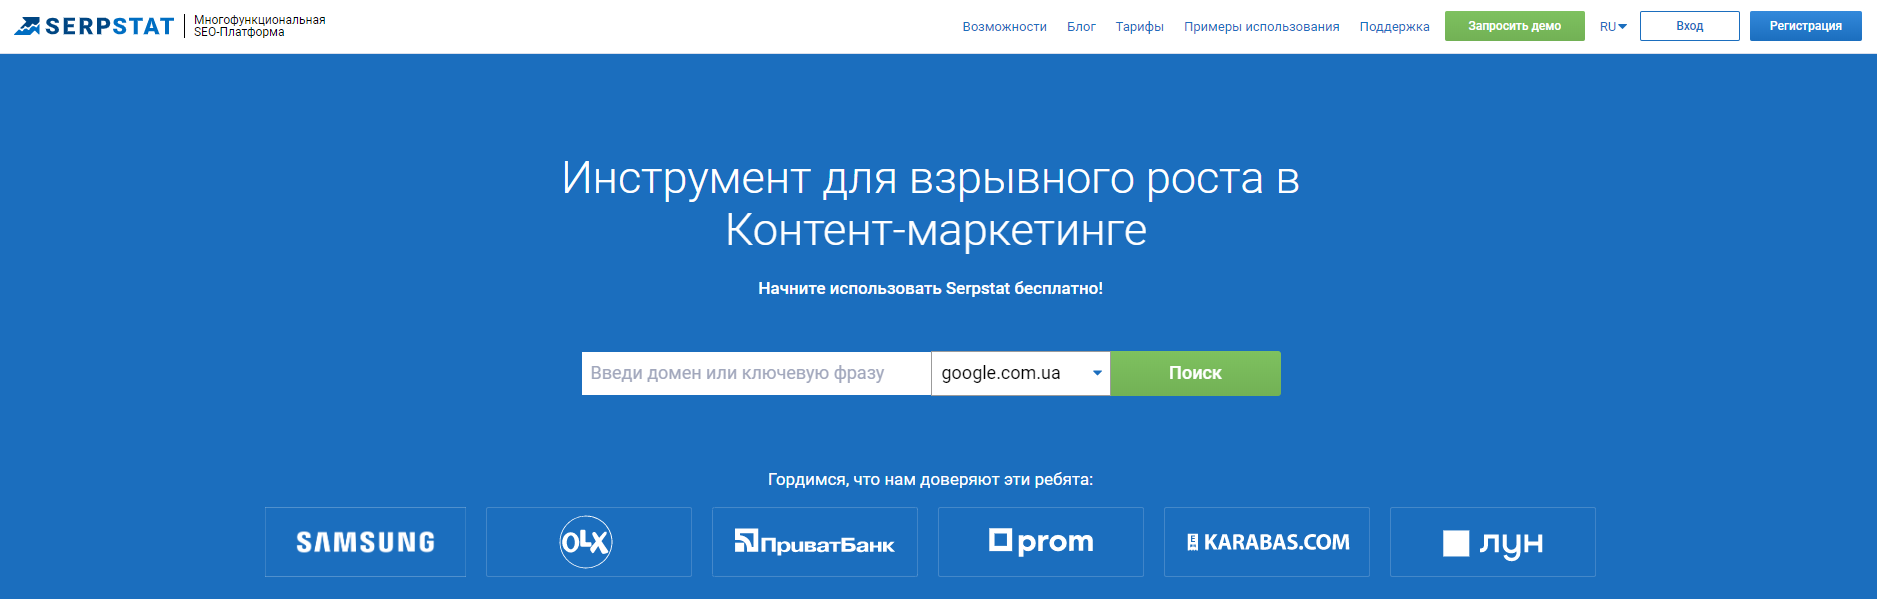Open the RU language dropdown
The height and width of the screenshot is (599, 1877).
(1613, 27)
